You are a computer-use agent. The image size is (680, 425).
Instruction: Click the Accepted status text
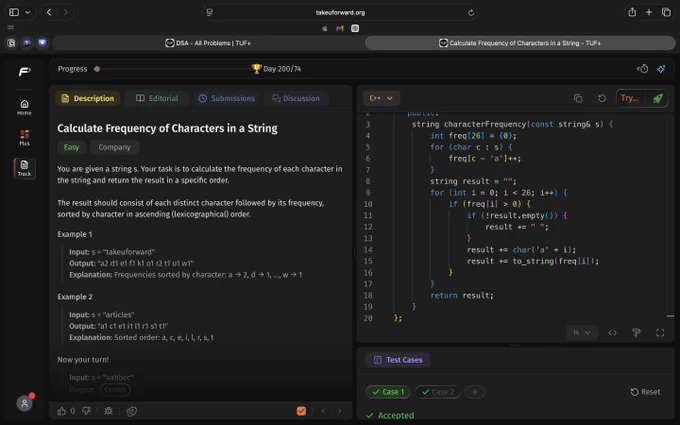(x=396, y=415)
